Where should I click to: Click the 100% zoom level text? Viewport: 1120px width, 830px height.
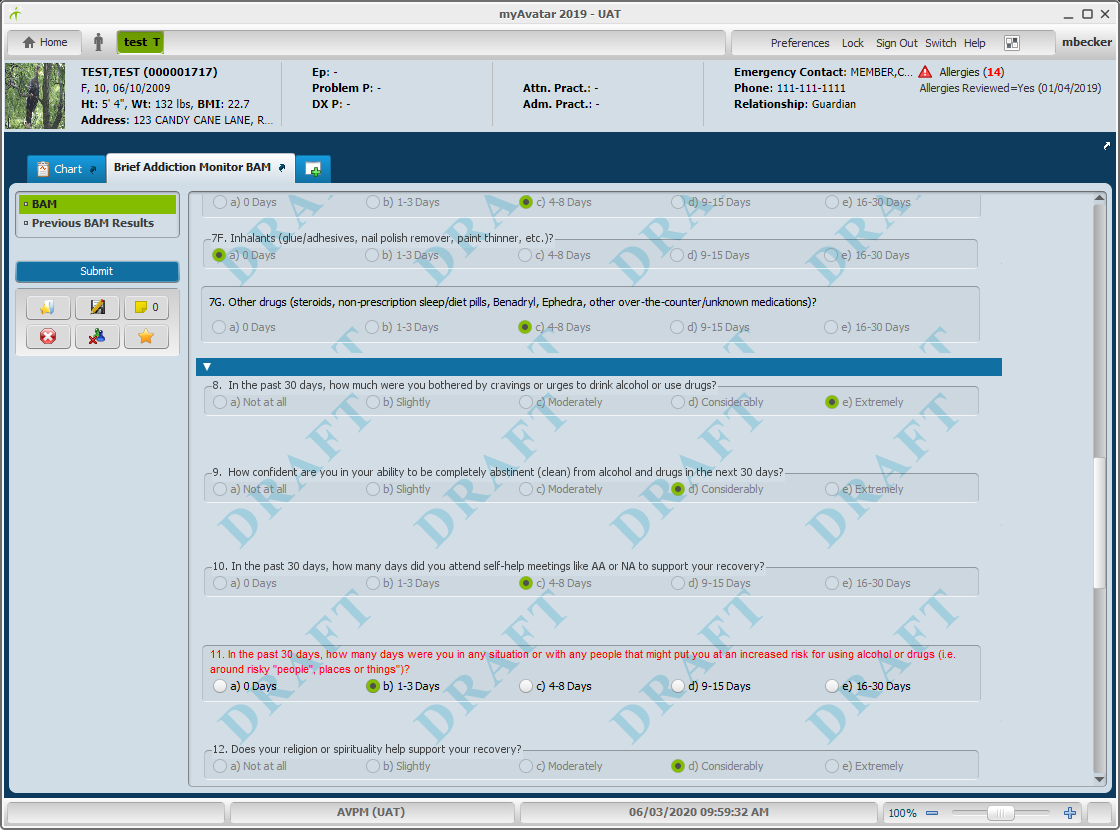[x=902, y=813]
